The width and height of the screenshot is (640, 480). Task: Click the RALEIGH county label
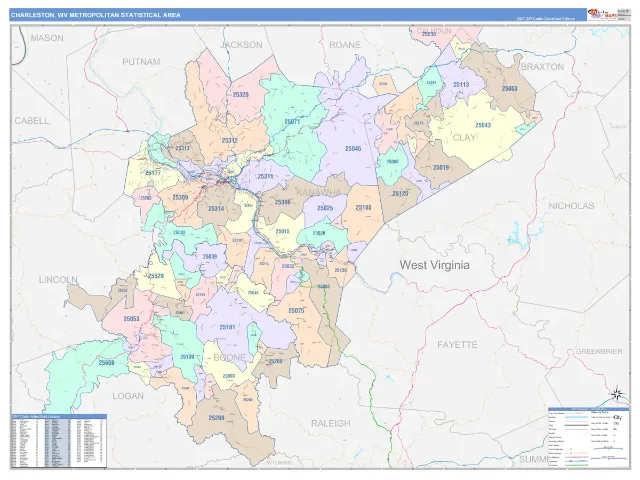[331, 423]
